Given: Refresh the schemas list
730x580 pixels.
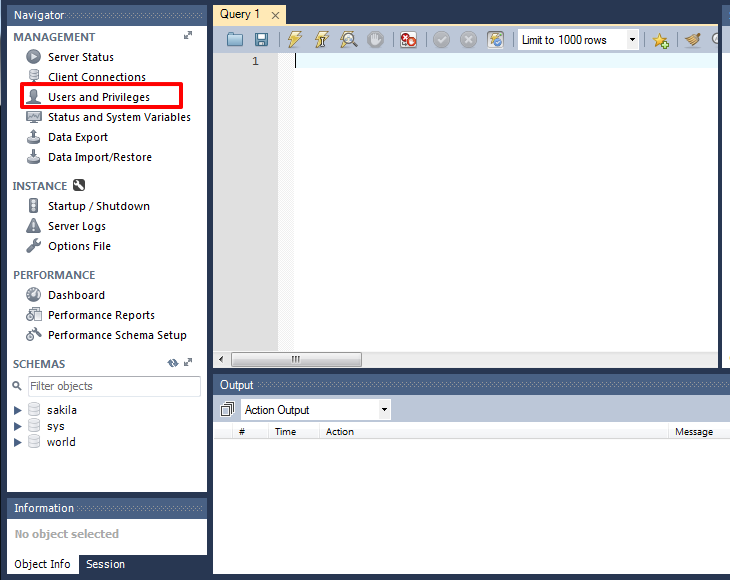Looking at the screenshot, I should (173, 363).
